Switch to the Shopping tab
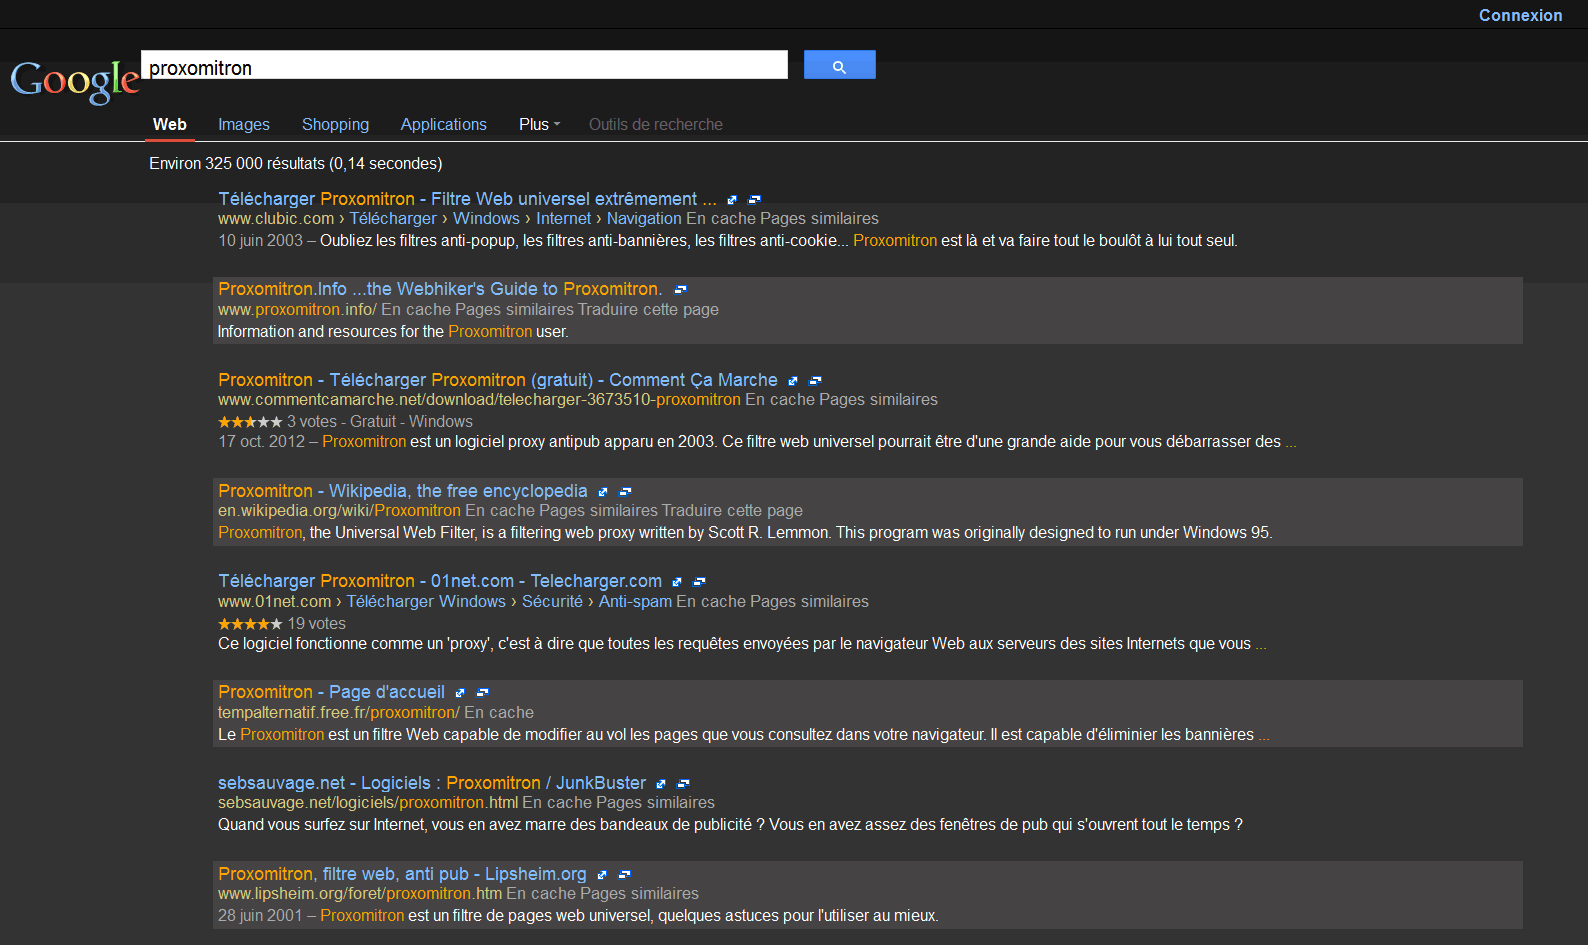Screen dimensions: 1588x945 (335, 124)
